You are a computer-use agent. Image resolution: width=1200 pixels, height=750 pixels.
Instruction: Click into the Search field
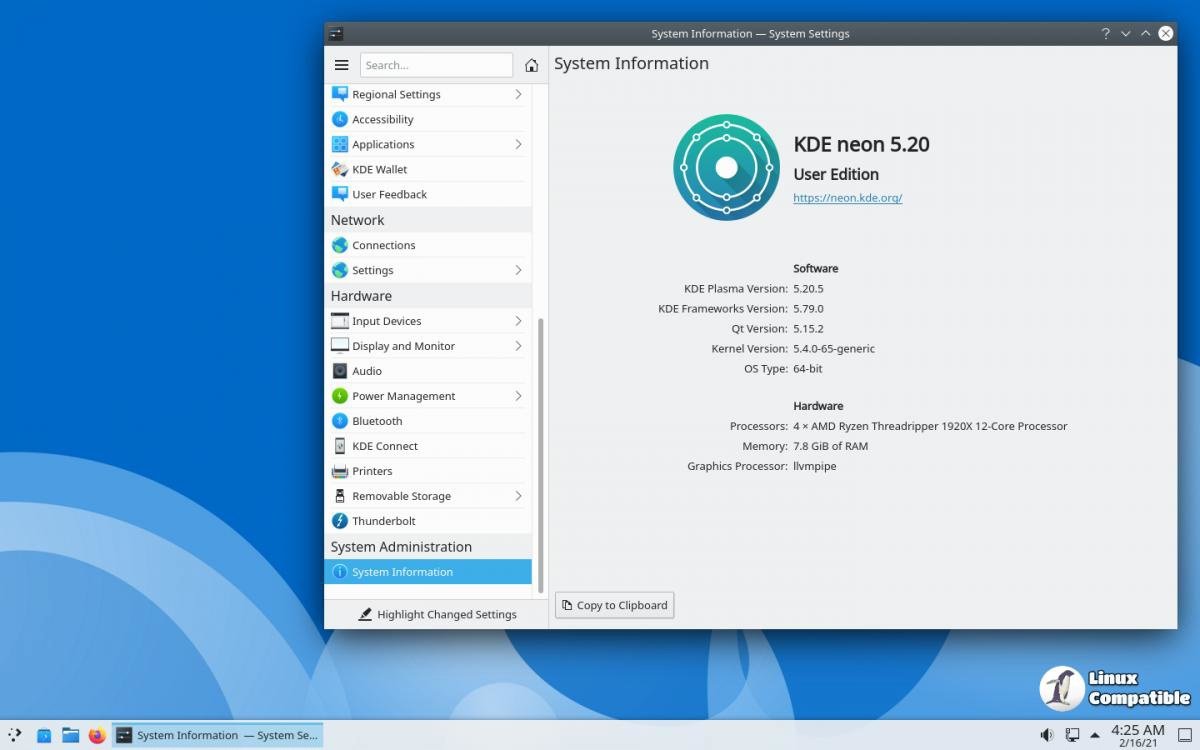(x=436, y=65)
